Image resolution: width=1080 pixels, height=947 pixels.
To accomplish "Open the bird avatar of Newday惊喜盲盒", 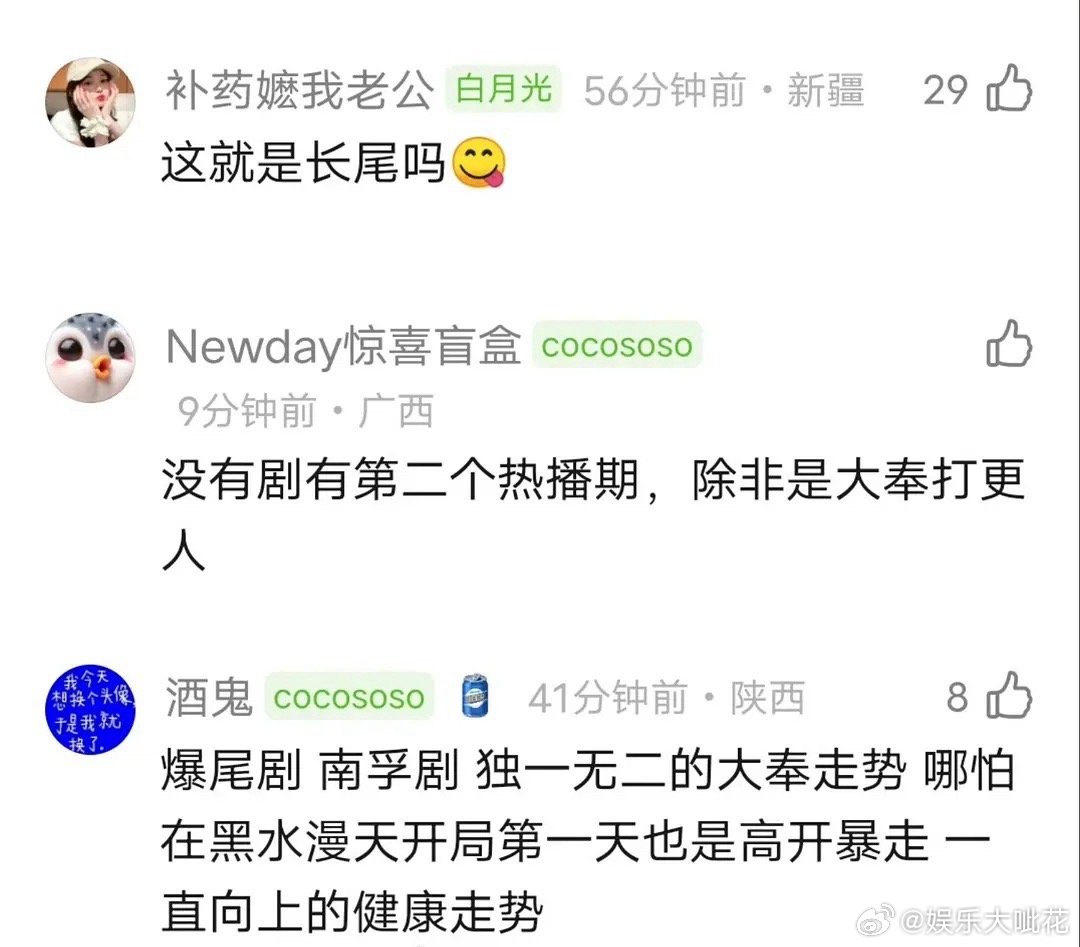I will [x=90, y=357].
